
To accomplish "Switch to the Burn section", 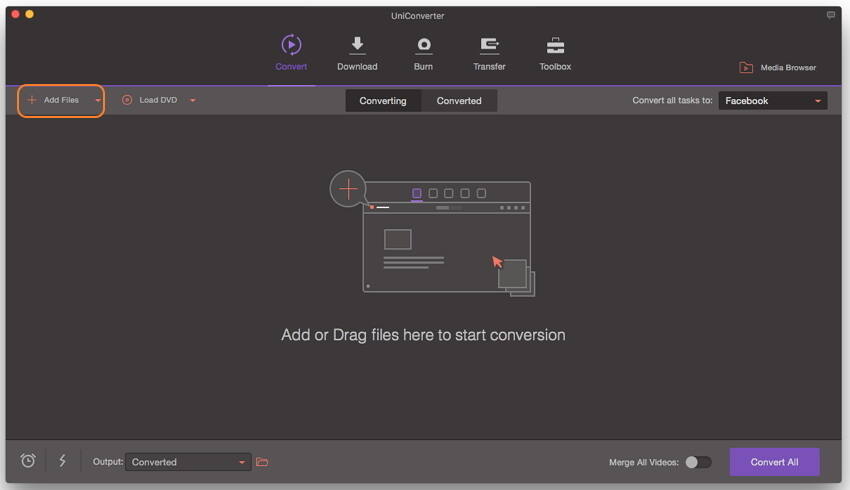I will coord(423,53).
